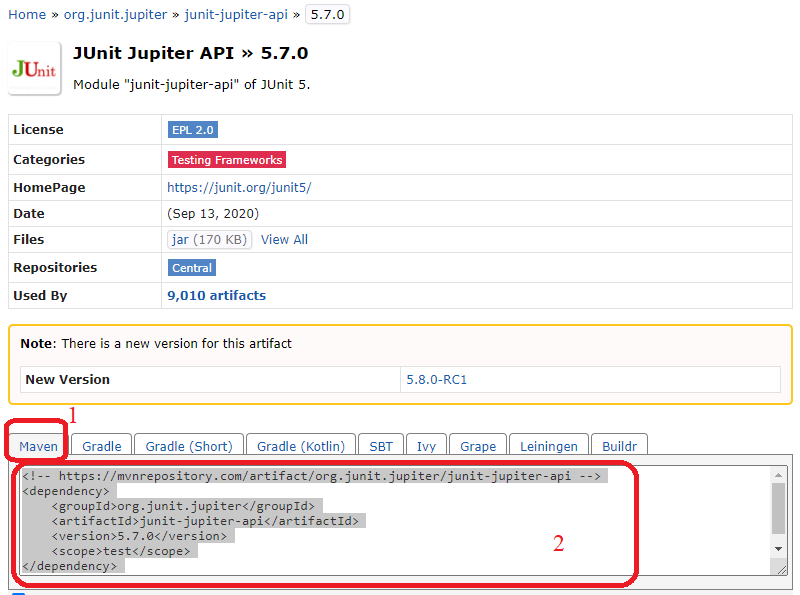Click the 'Categories' row label
Screen dimensions: 800x595
pyautogui.click(x=49, y=160)
